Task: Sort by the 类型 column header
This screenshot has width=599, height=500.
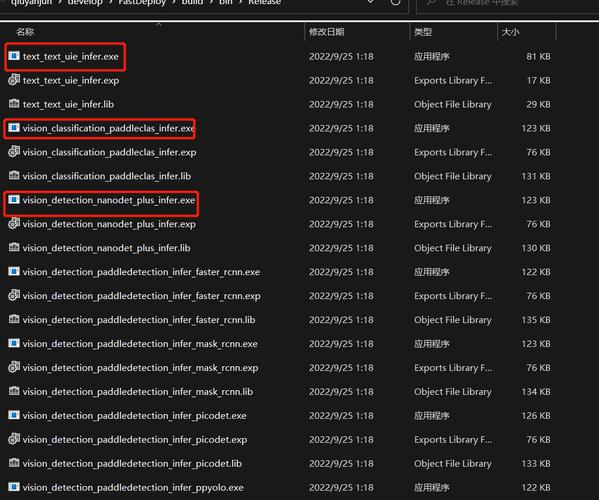Action: pyautogui.click(x=423, y=32)
